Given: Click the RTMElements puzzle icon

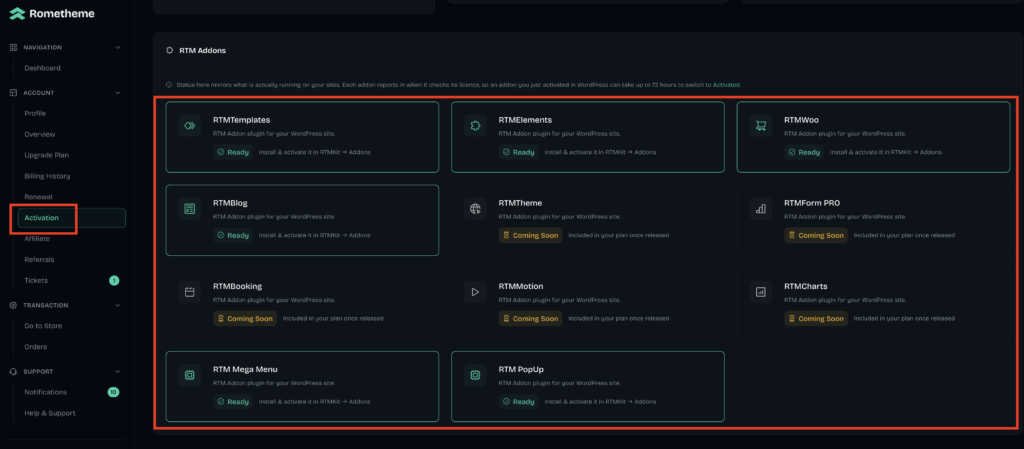Looking at the screenshot, I should tap(475, 126).
